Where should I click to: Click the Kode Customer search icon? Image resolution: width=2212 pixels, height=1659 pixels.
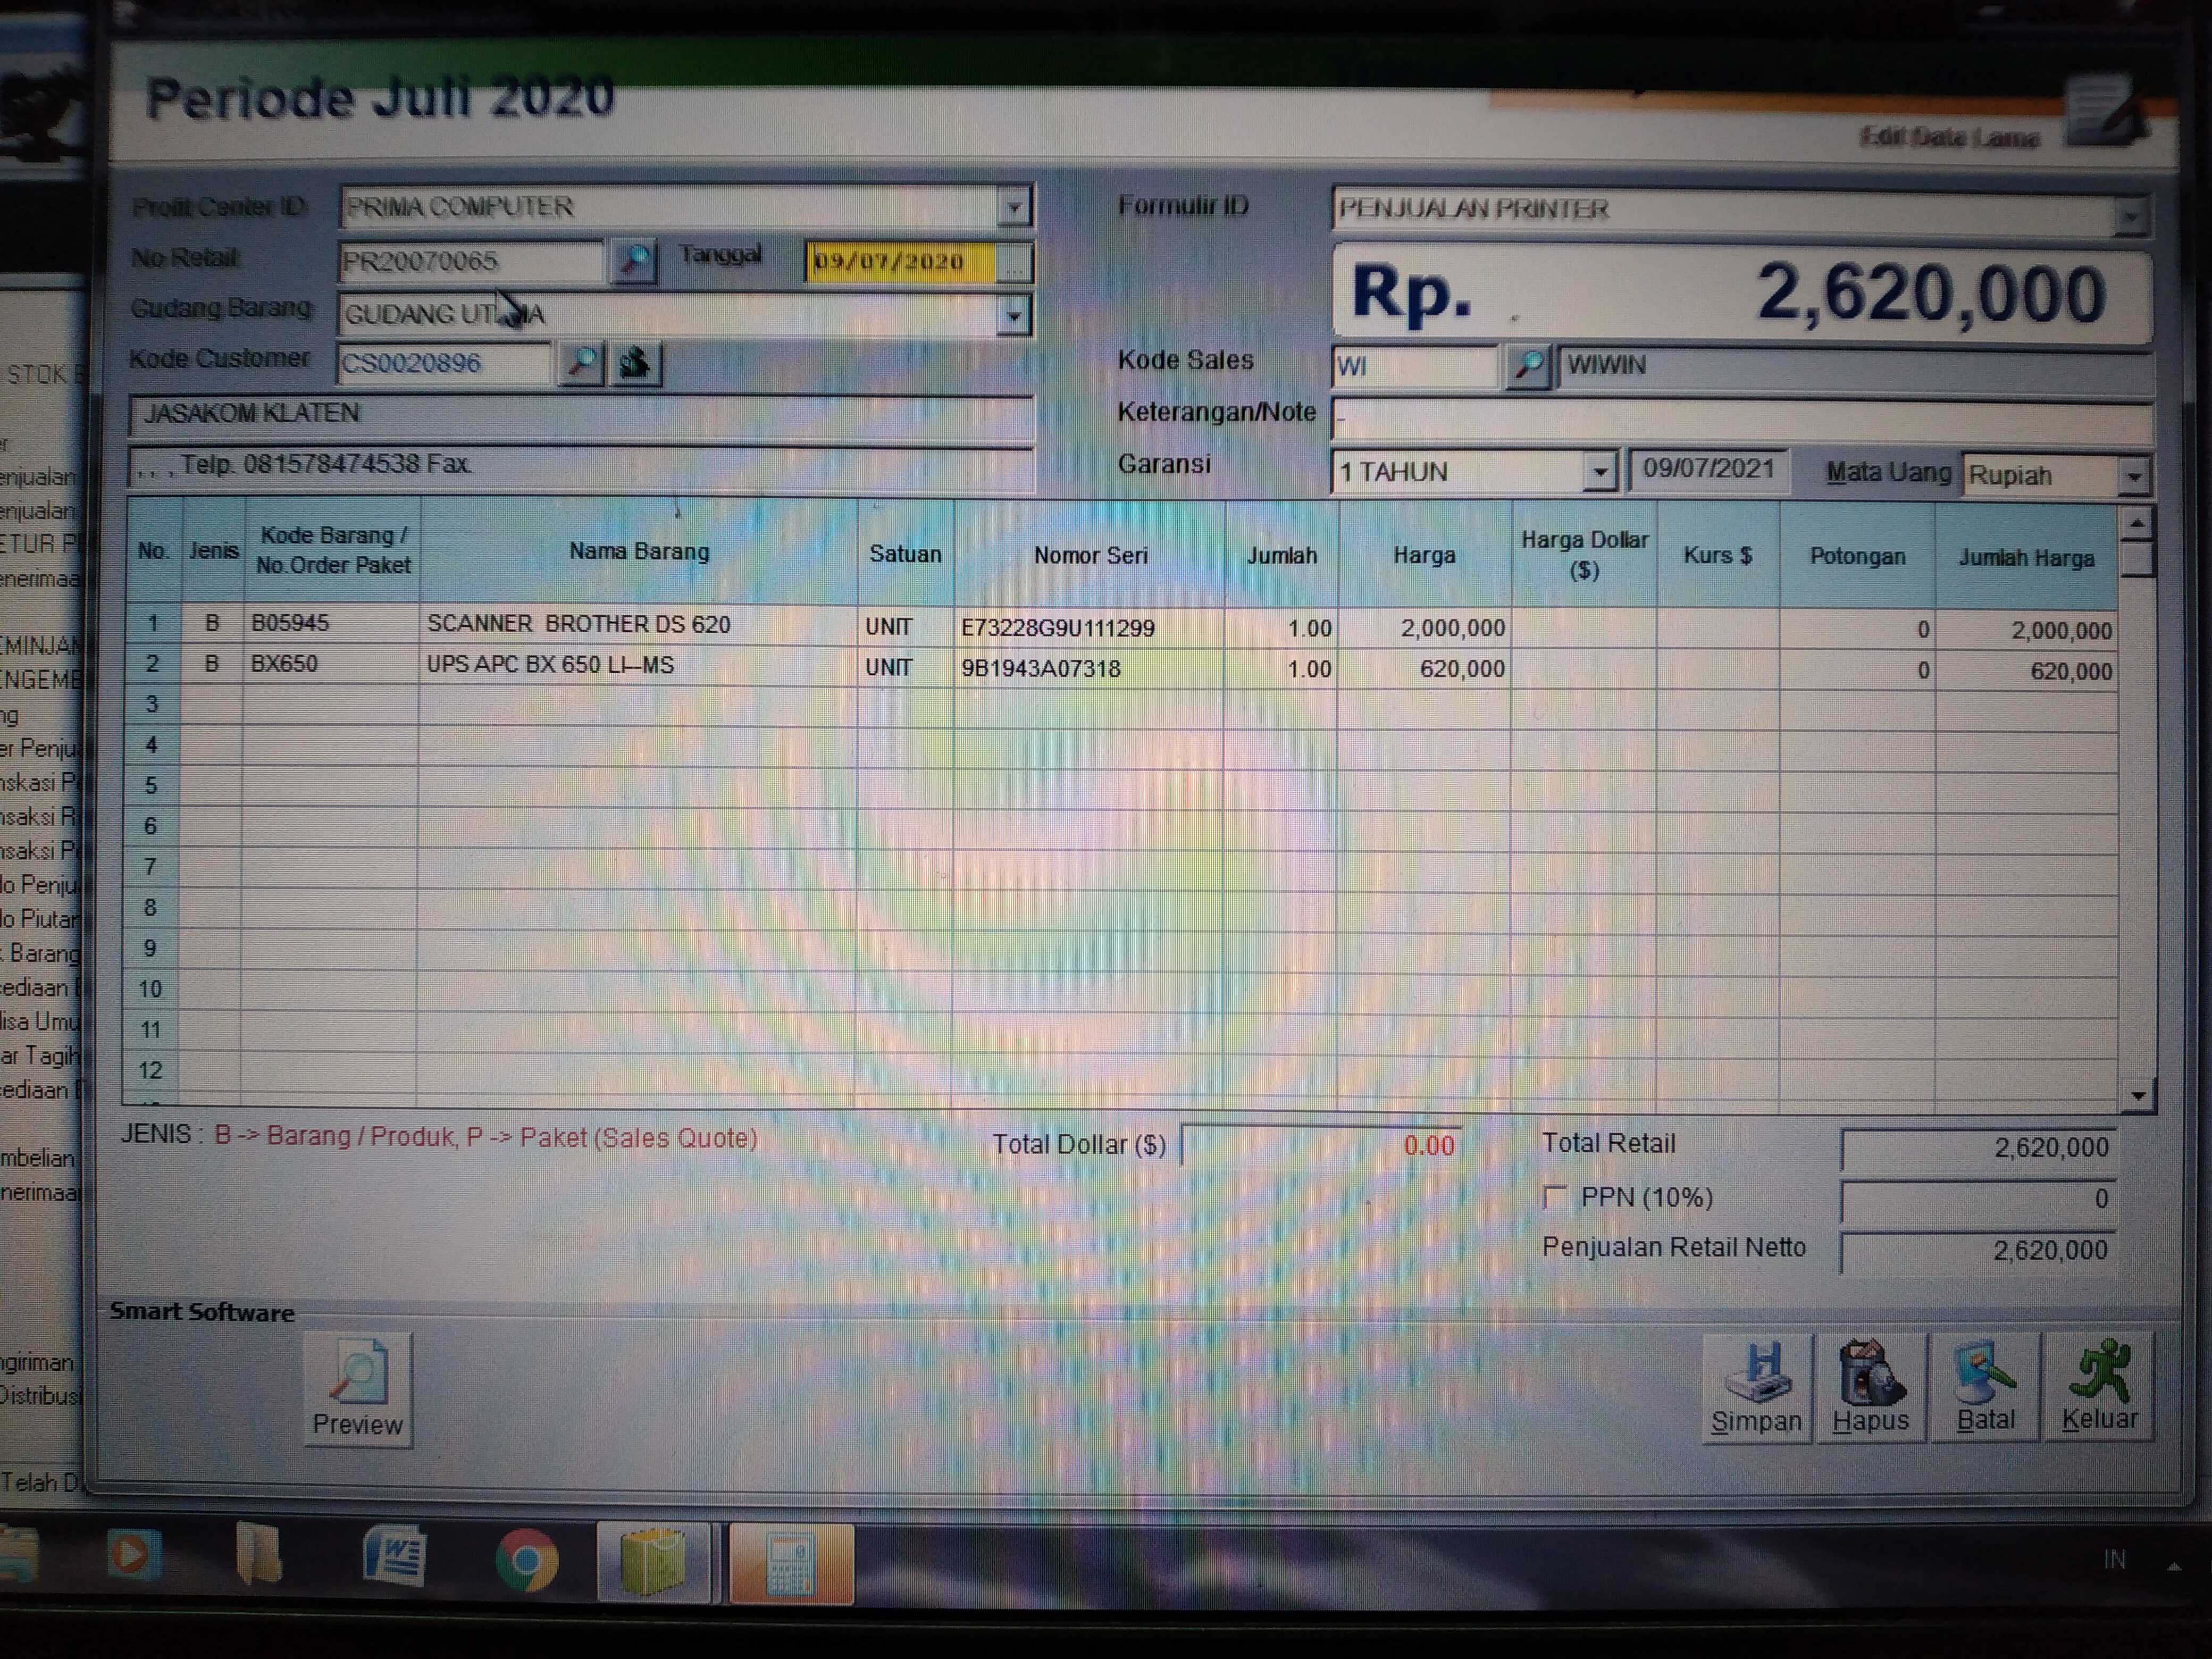click(581, 362)
